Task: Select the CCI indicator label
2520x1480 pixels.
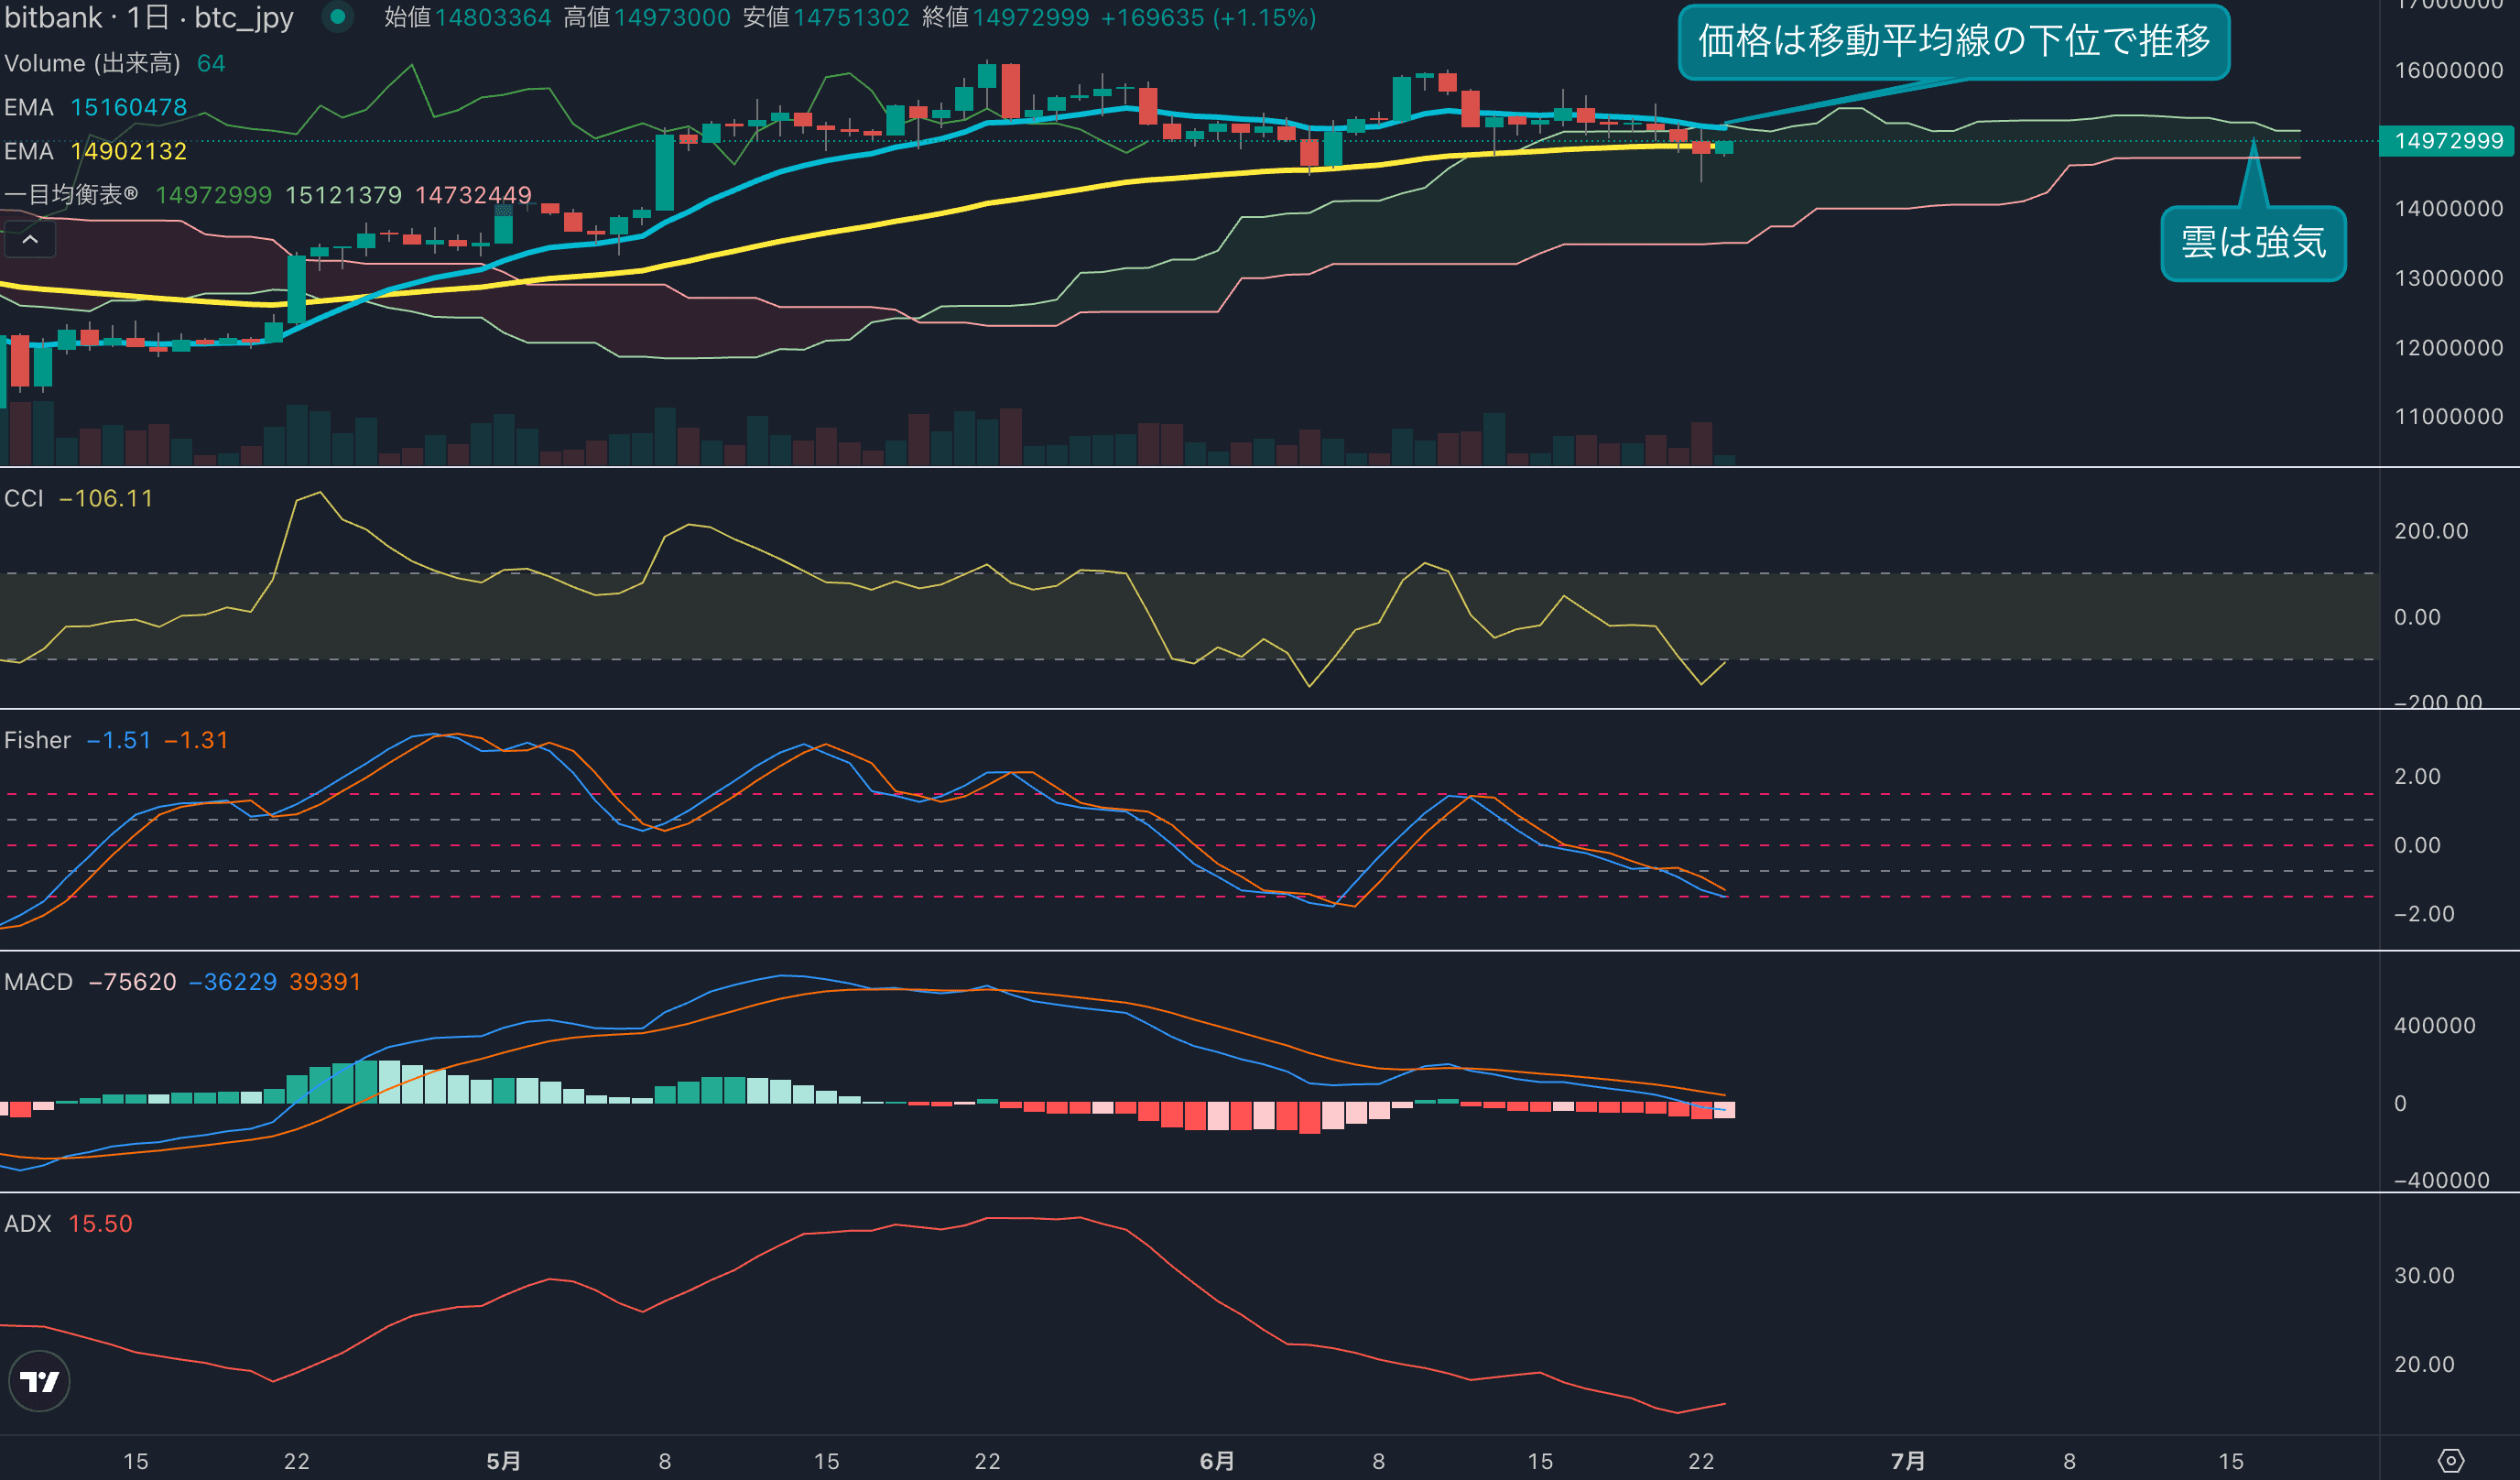Action: pos(24,498)
